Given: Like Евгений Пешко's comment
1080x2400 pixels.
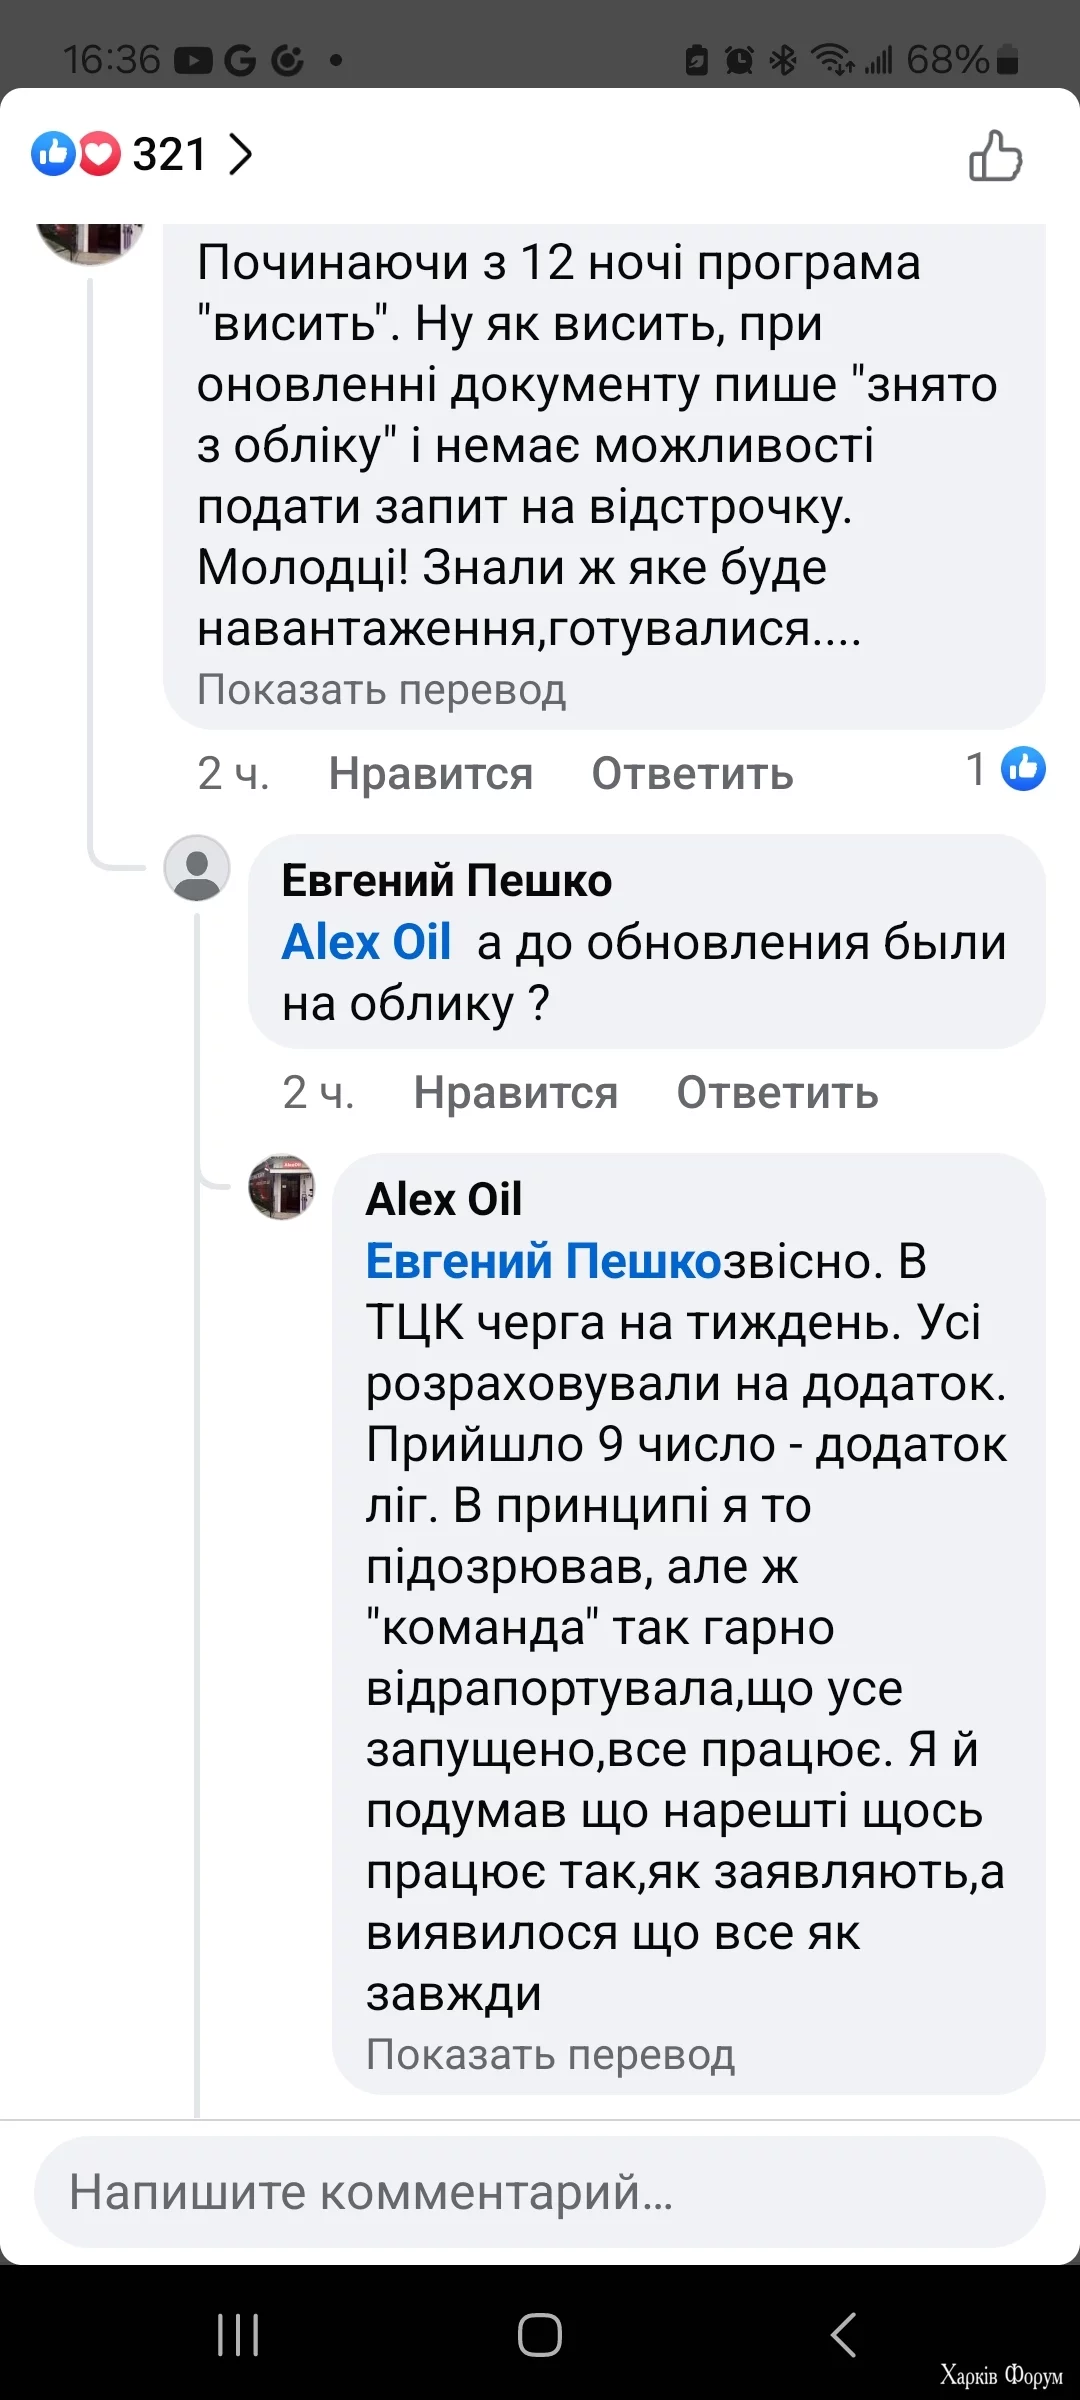Looking at the screenshot, I should tap(515, 1093).
